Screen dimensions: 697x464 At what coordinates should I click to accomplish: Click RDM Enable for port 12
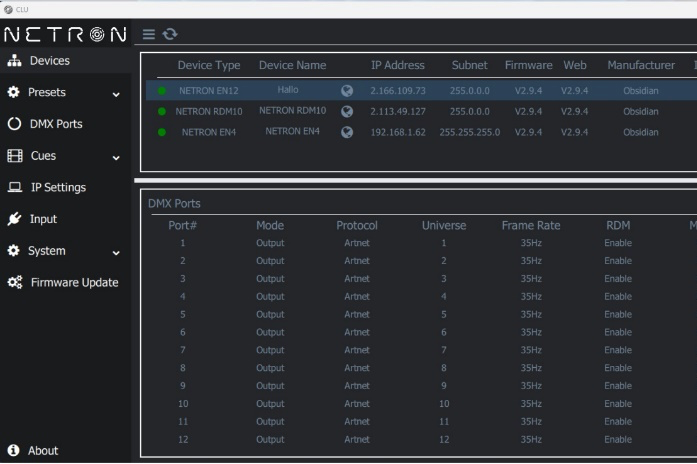[x=618, y=439]
